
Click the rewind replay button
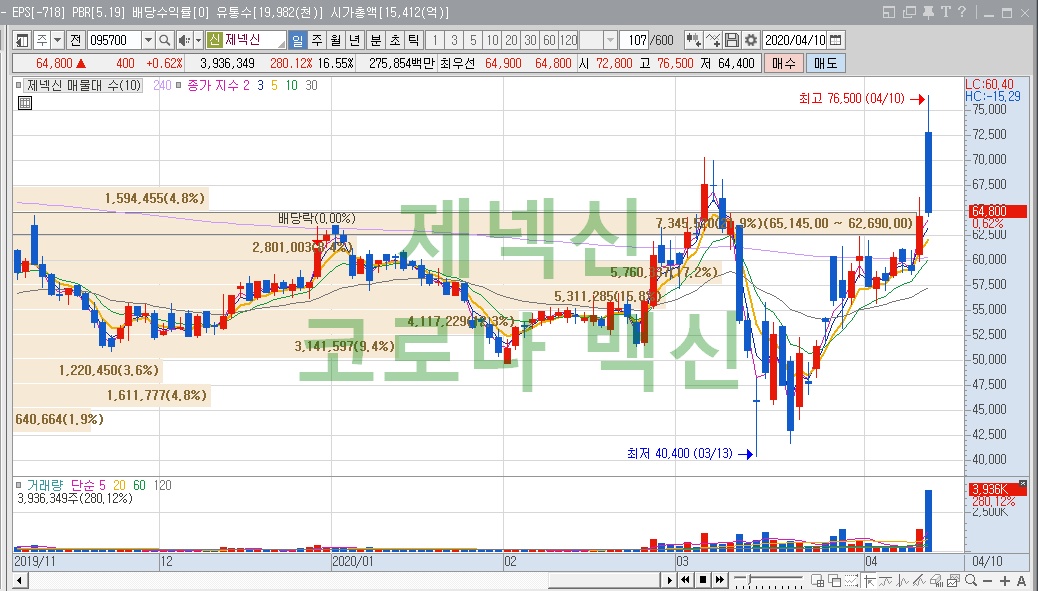[x=685, y=580]
